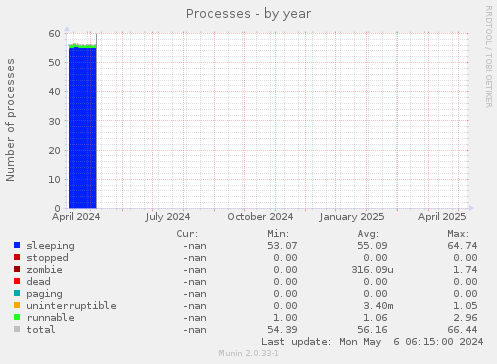Click runnable Avg value 1.06
The width and height of the screenshot is (497, 364).
click(375, 318)
